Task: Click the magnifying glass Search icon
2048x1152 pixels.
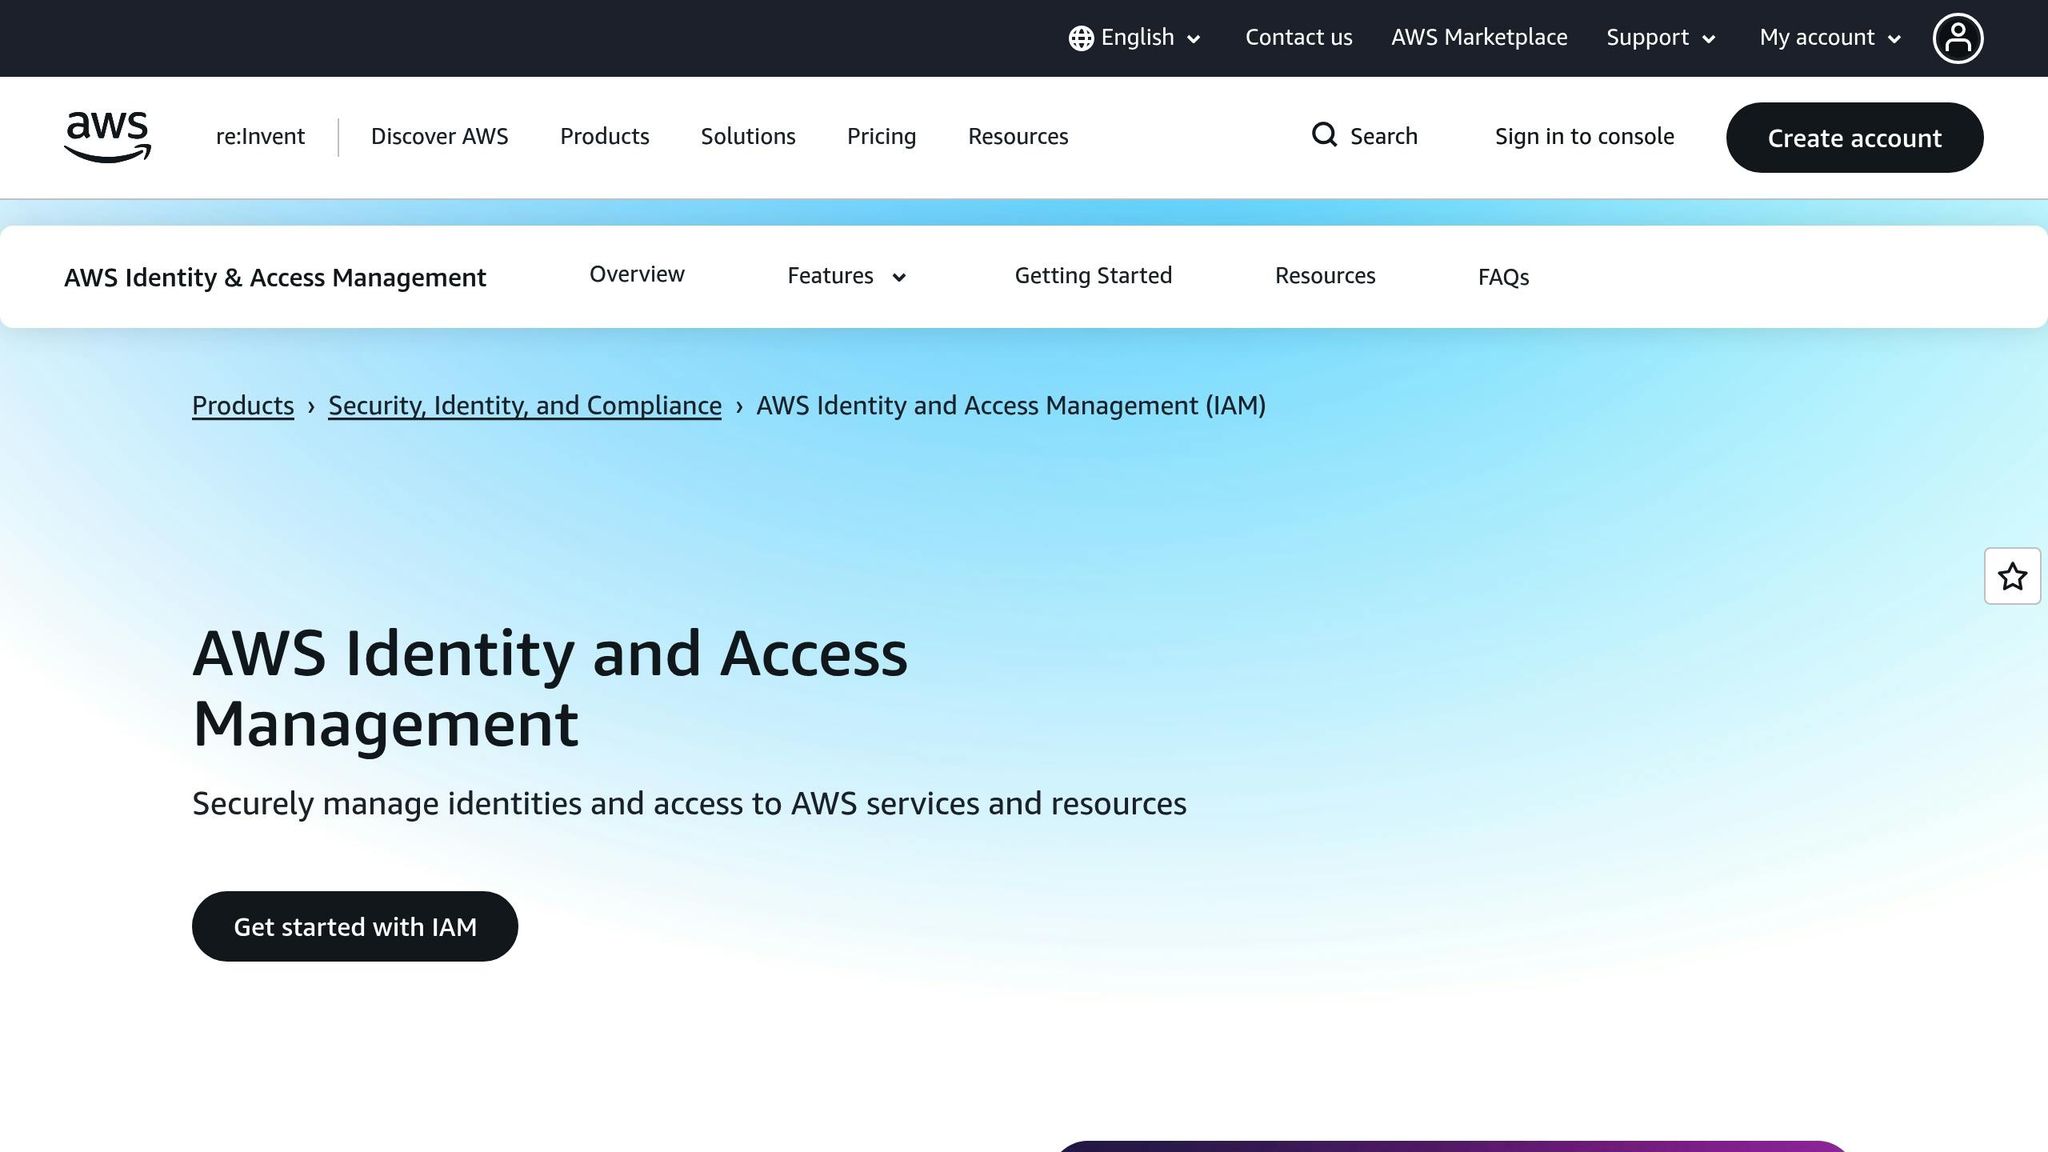Action: pos(1324,135)
